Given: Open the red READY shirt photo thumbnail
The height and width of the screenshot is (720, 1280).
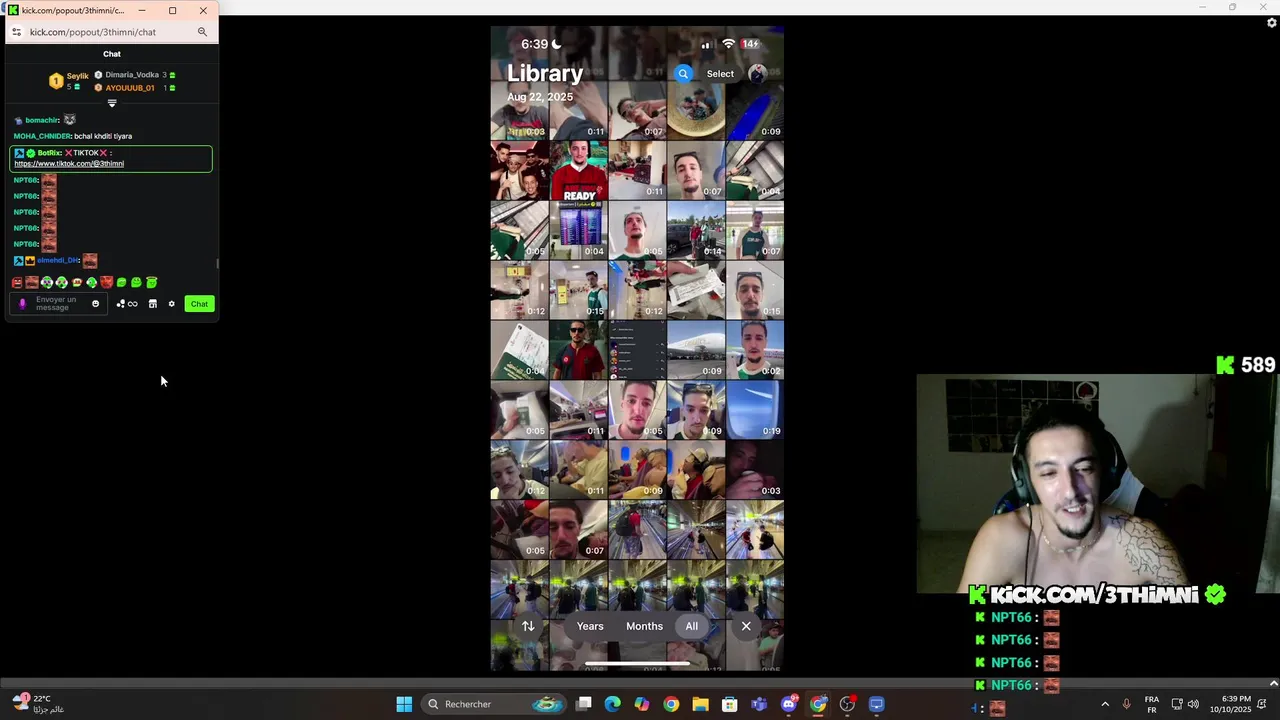Looking at the screenshot, I should pyautogui.click(x=578, y=171).
